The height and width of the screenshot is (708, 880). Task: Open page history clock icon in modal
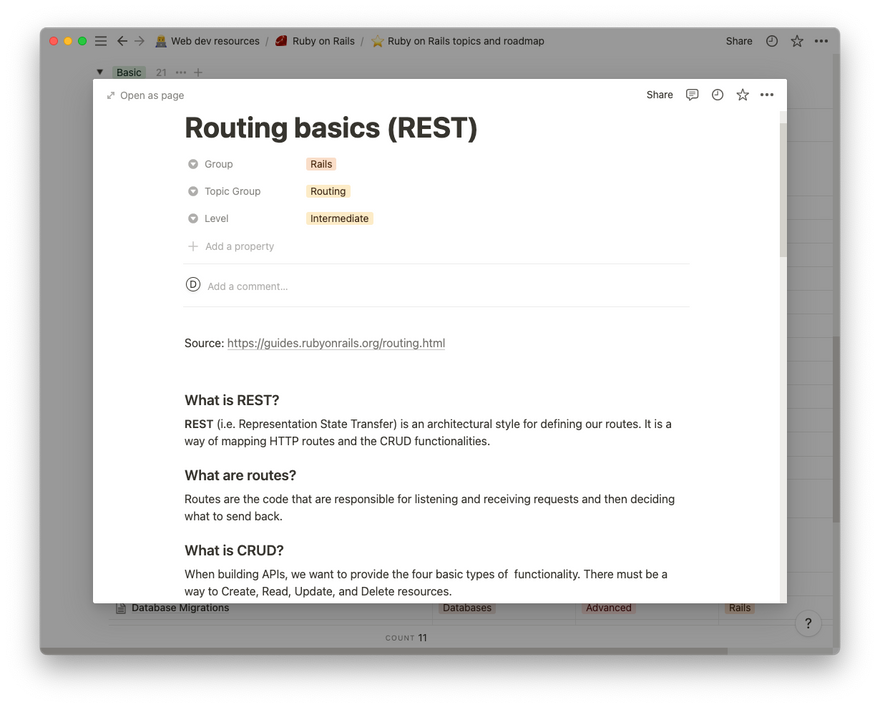(717, 95)
